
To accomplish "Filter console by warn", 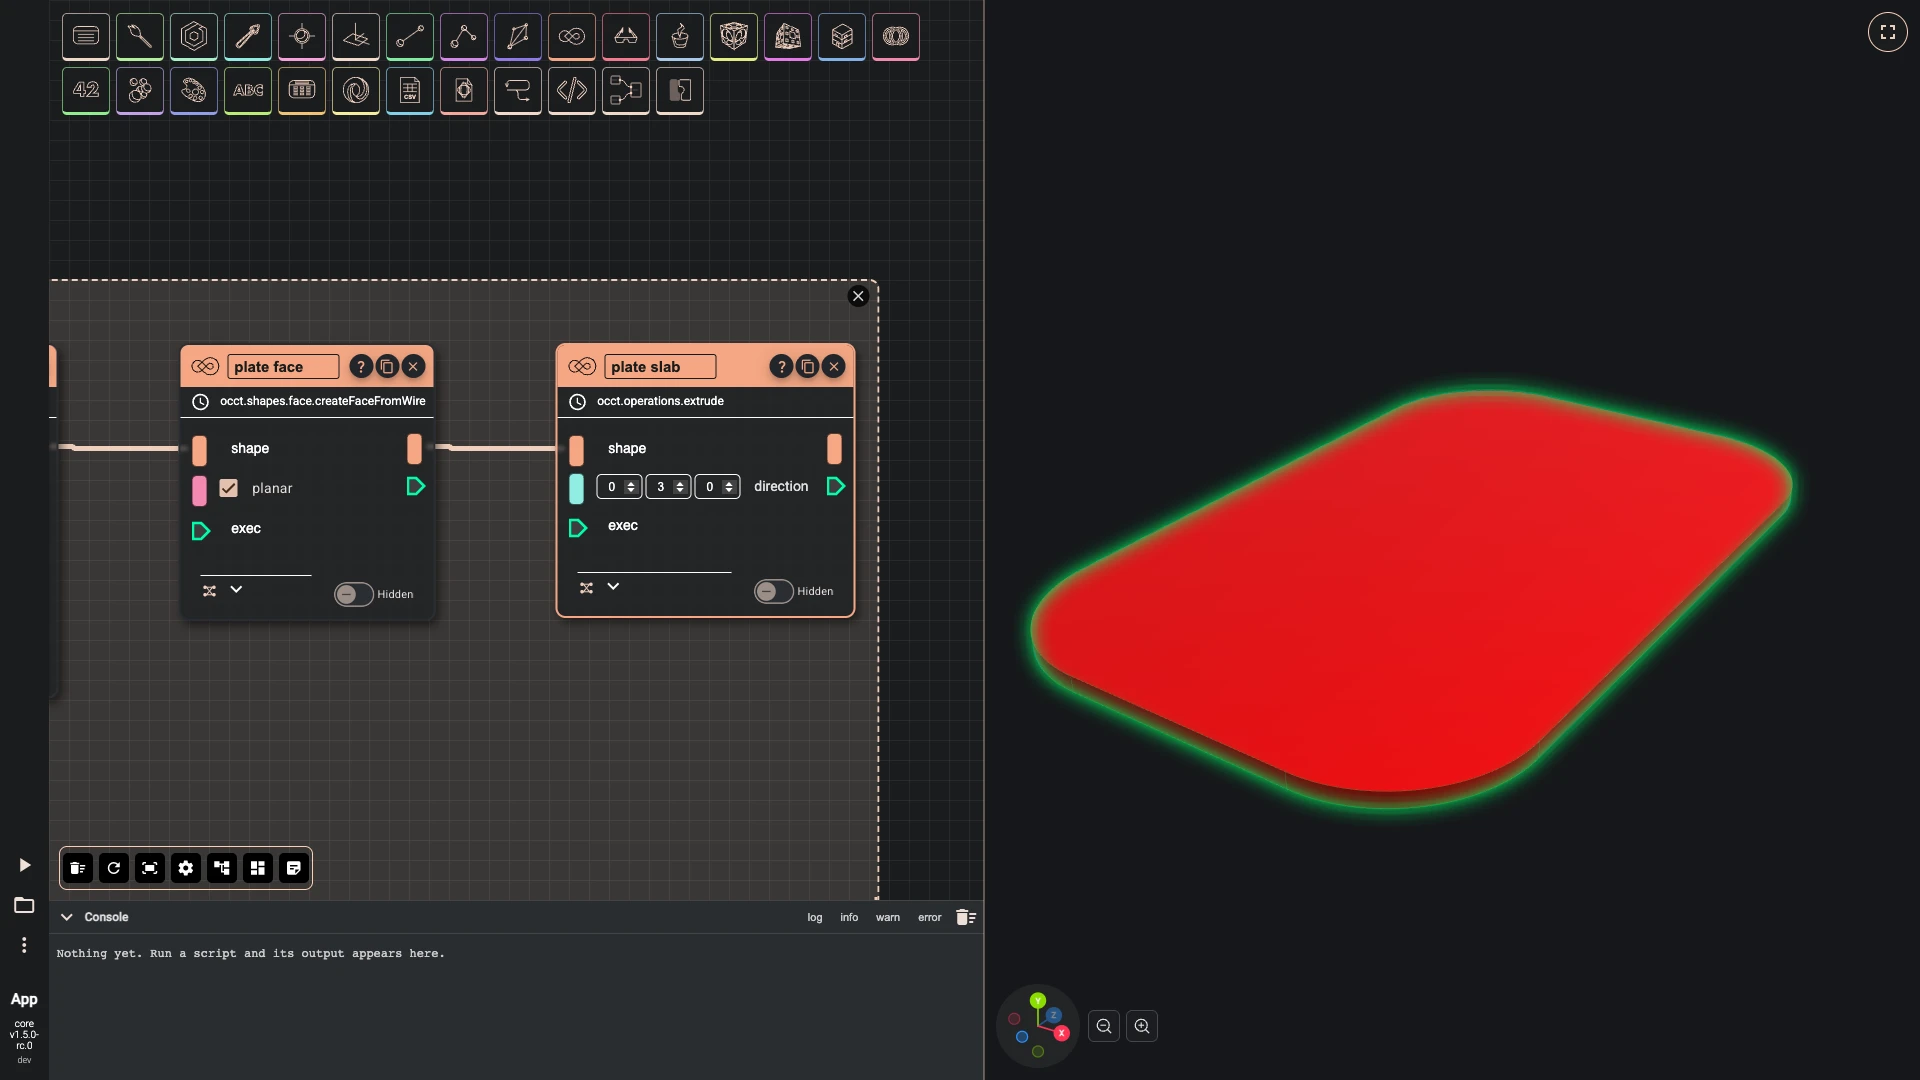I will click(888, 917).
